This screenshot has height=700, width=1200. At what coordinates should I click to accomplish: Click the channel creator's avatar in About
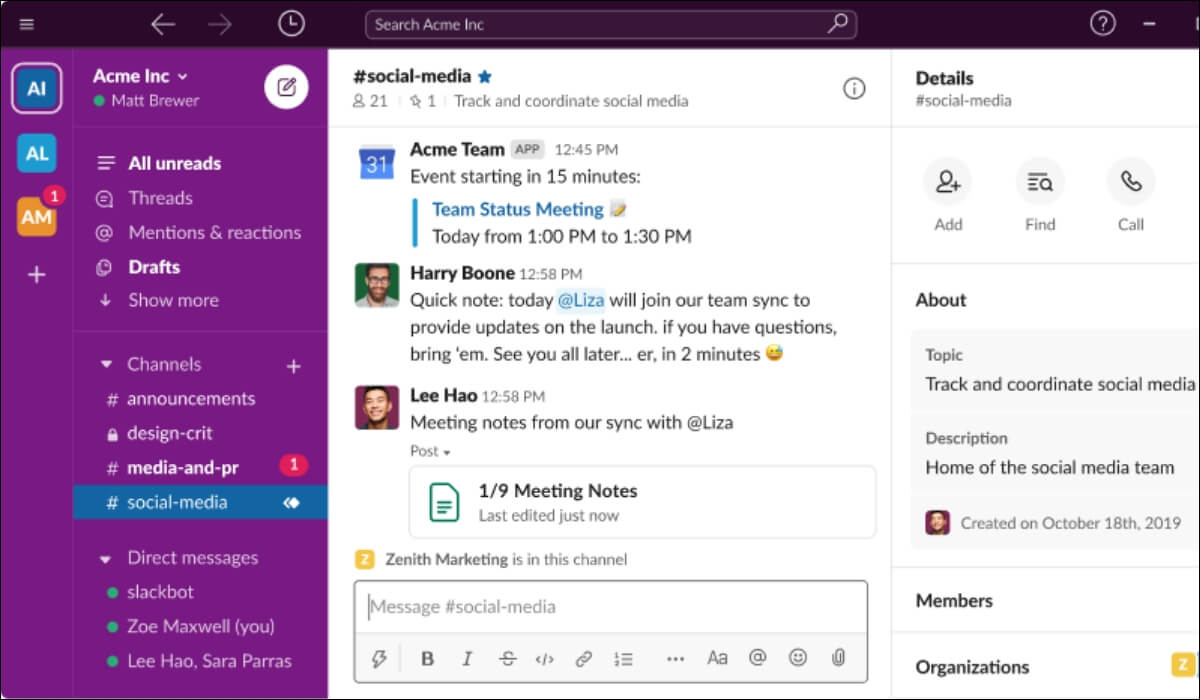tap(937, 522)
